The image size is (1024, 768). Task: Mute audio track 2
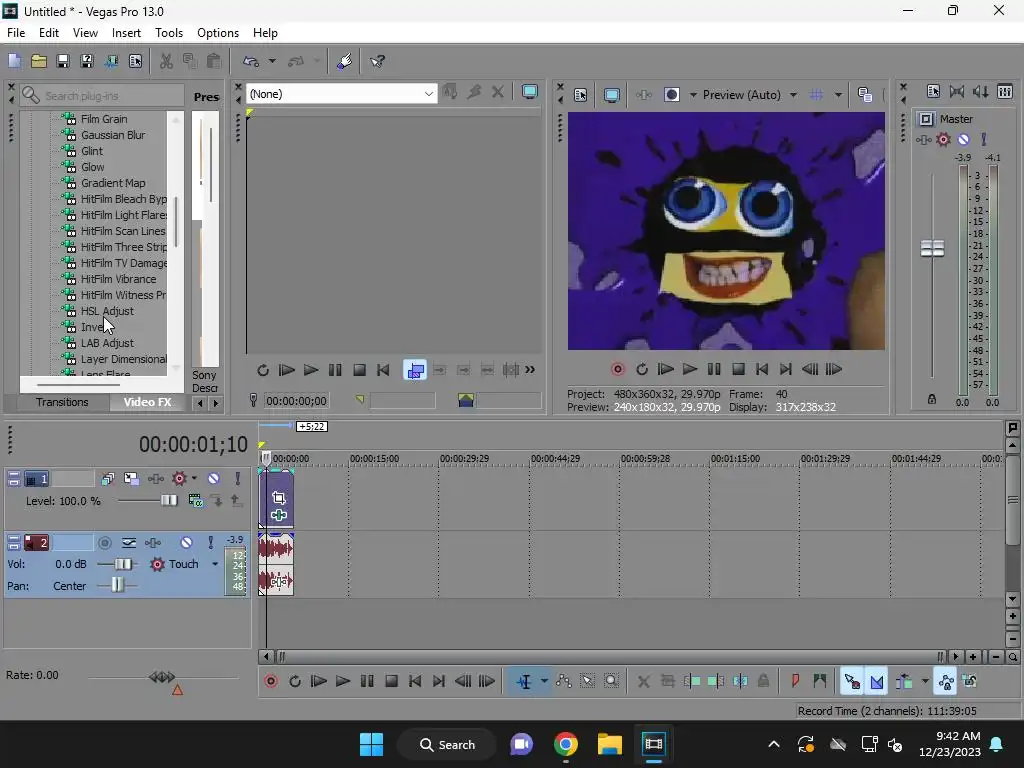(x=186, y=542)
